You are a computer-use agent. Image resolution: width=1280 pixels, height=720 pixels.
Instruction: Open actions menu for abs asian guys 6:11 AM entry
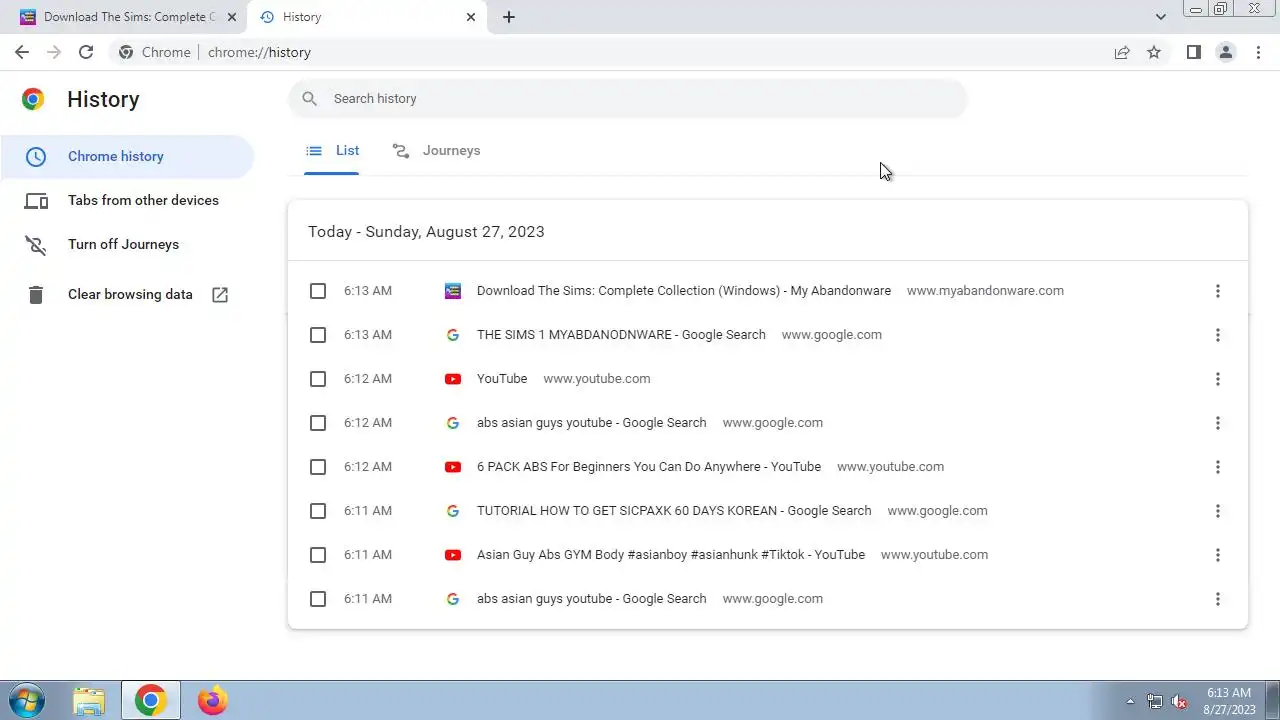pyautogui.click(x=1217, y=599)
